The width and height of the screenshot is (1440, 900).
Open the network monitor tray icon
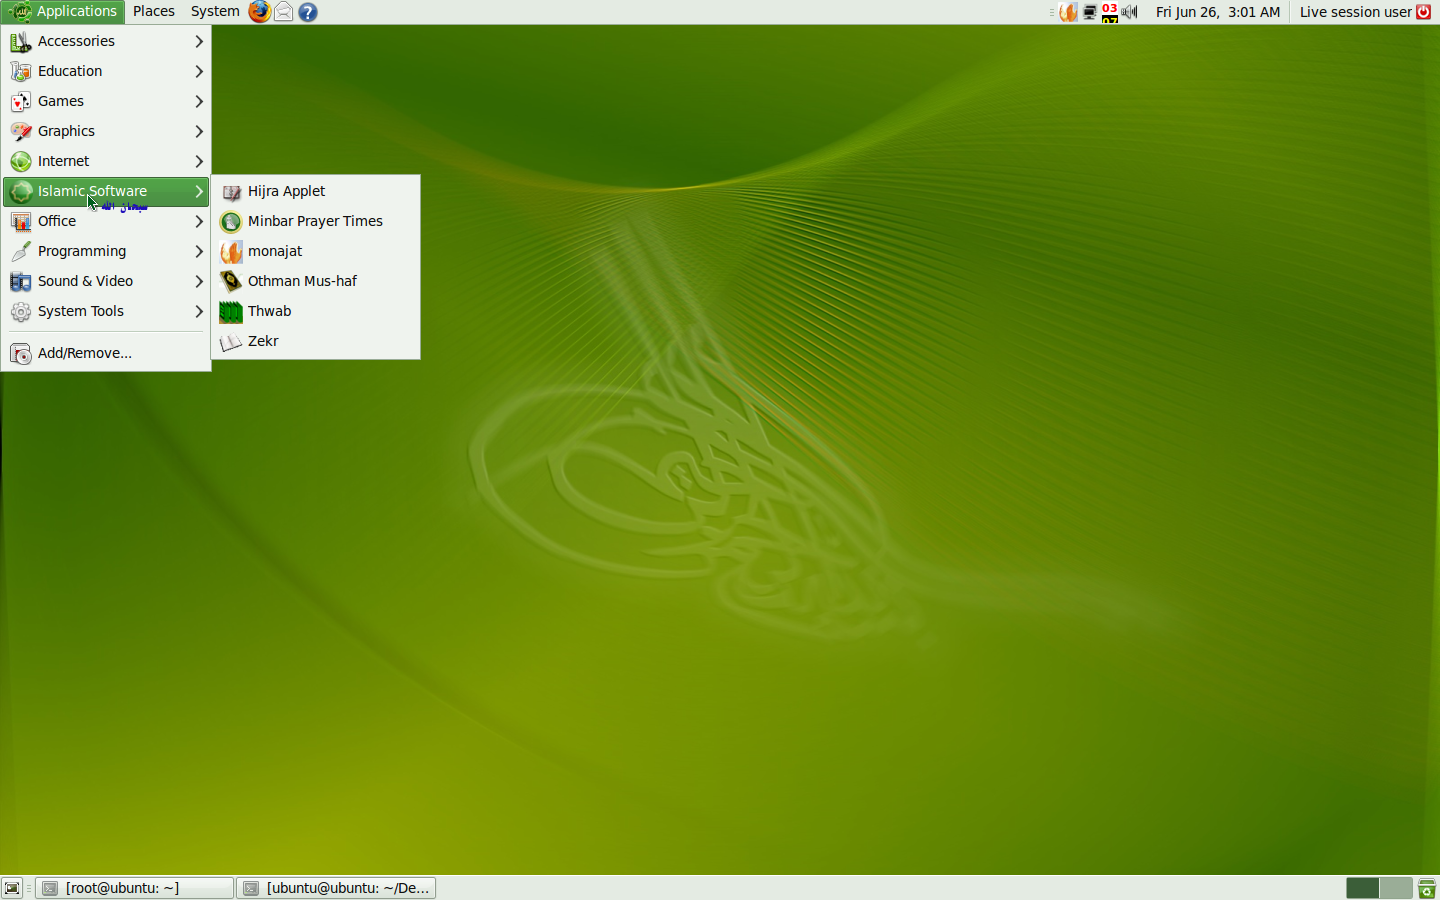[x=1090, y=12]
